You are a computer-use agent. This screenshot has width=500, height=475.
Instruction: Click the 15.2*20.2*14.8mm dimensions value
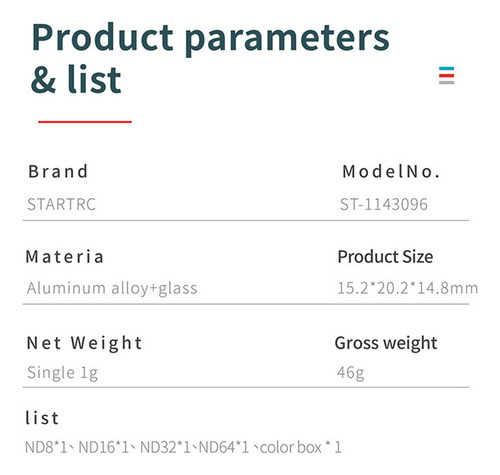pyautogui.click(x=408, y=288)
